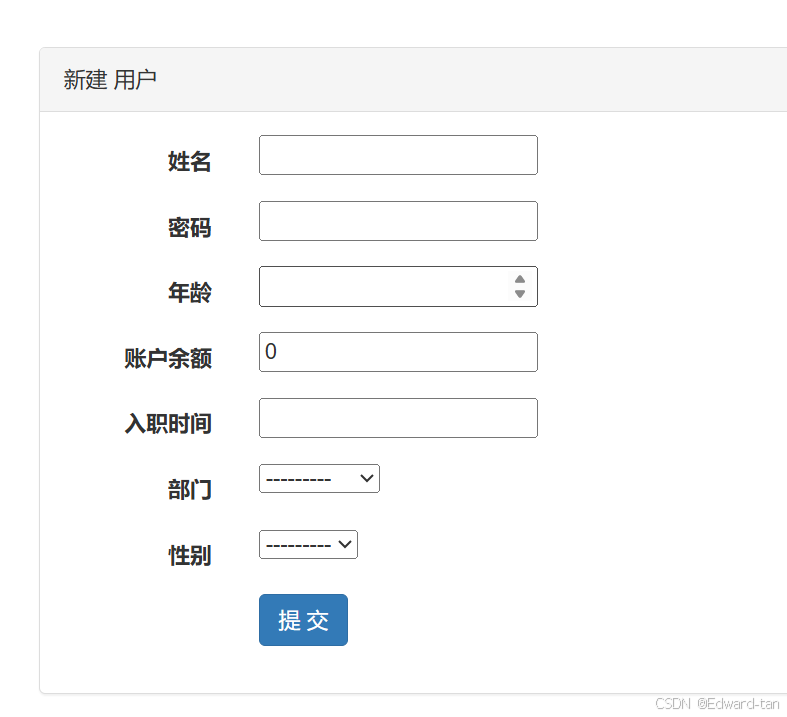Click inside the 年龄 number field
Image resolution: width=787 pixels, height=717 pixels.
coord(398,286)
